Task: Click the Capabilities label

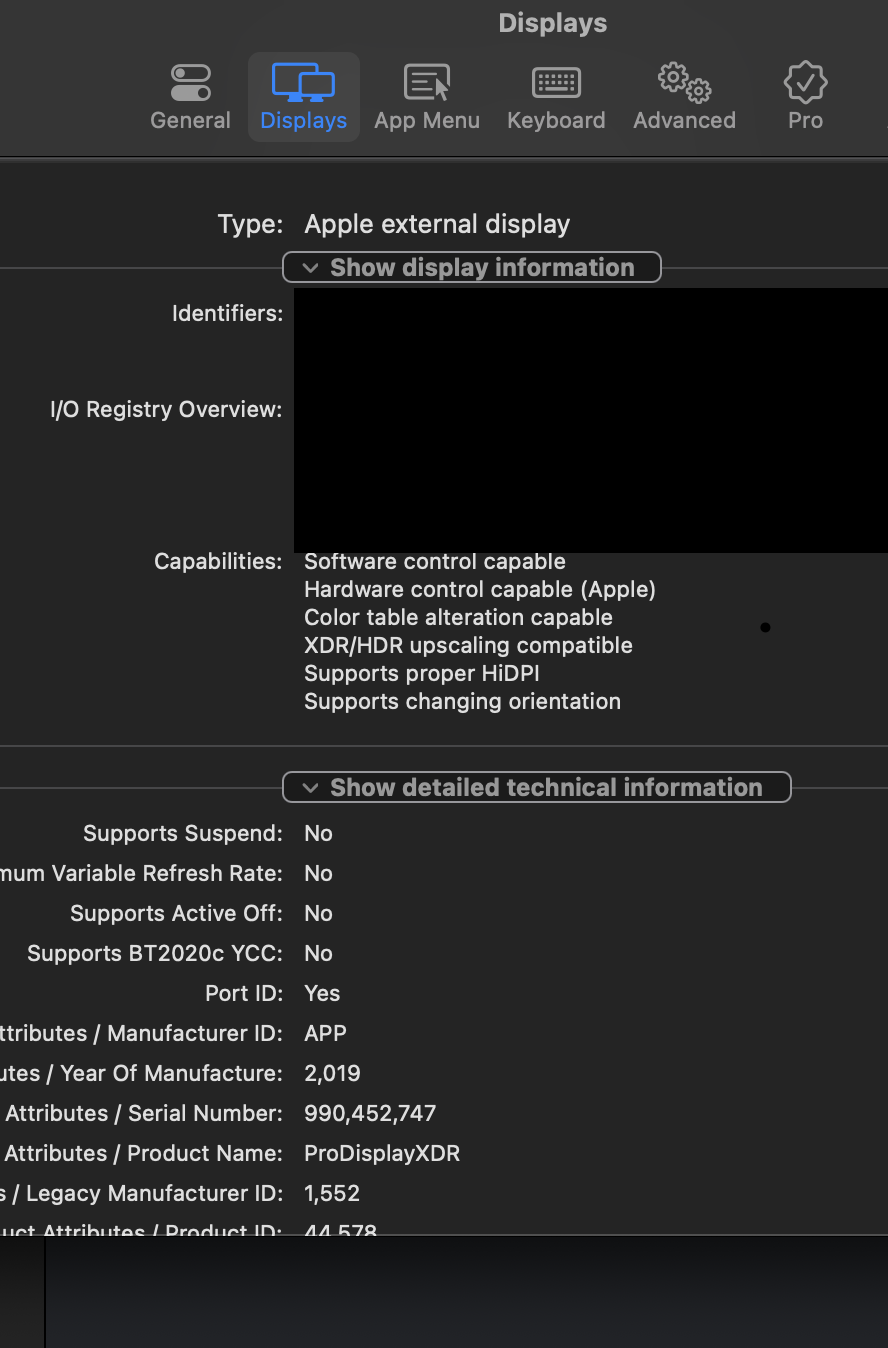Action: pyautogui.click(x=218, y=562)
